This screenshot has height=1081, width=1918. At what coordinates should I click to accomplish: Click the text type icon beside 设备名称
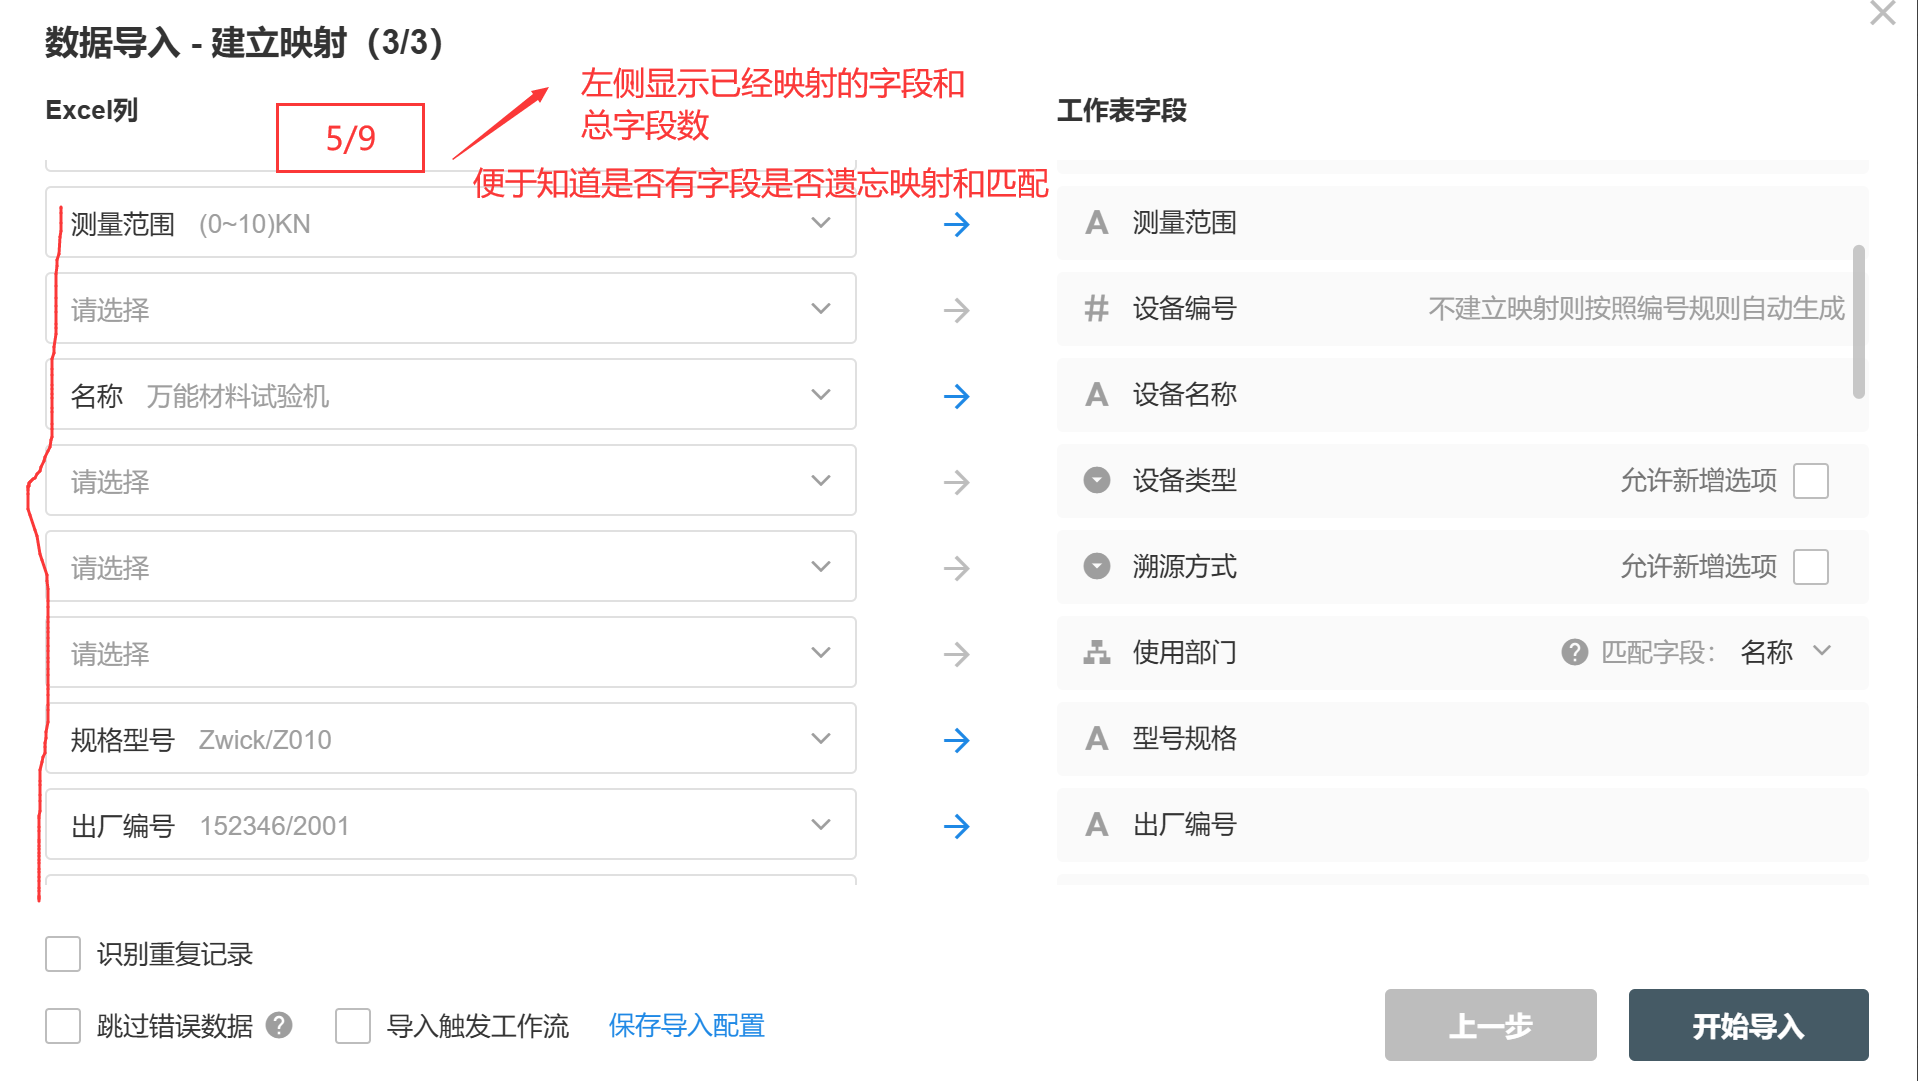[x=1096, y=395]
